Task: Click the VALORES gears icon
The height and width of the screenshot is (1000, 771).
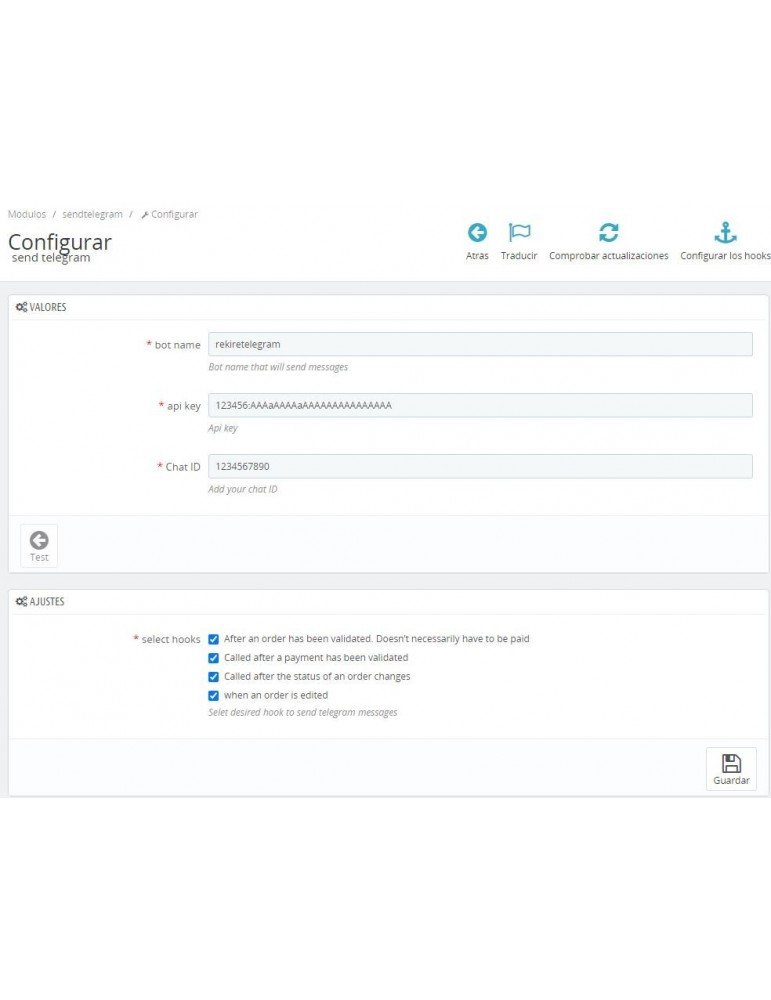Action: [x=21, y=307]
